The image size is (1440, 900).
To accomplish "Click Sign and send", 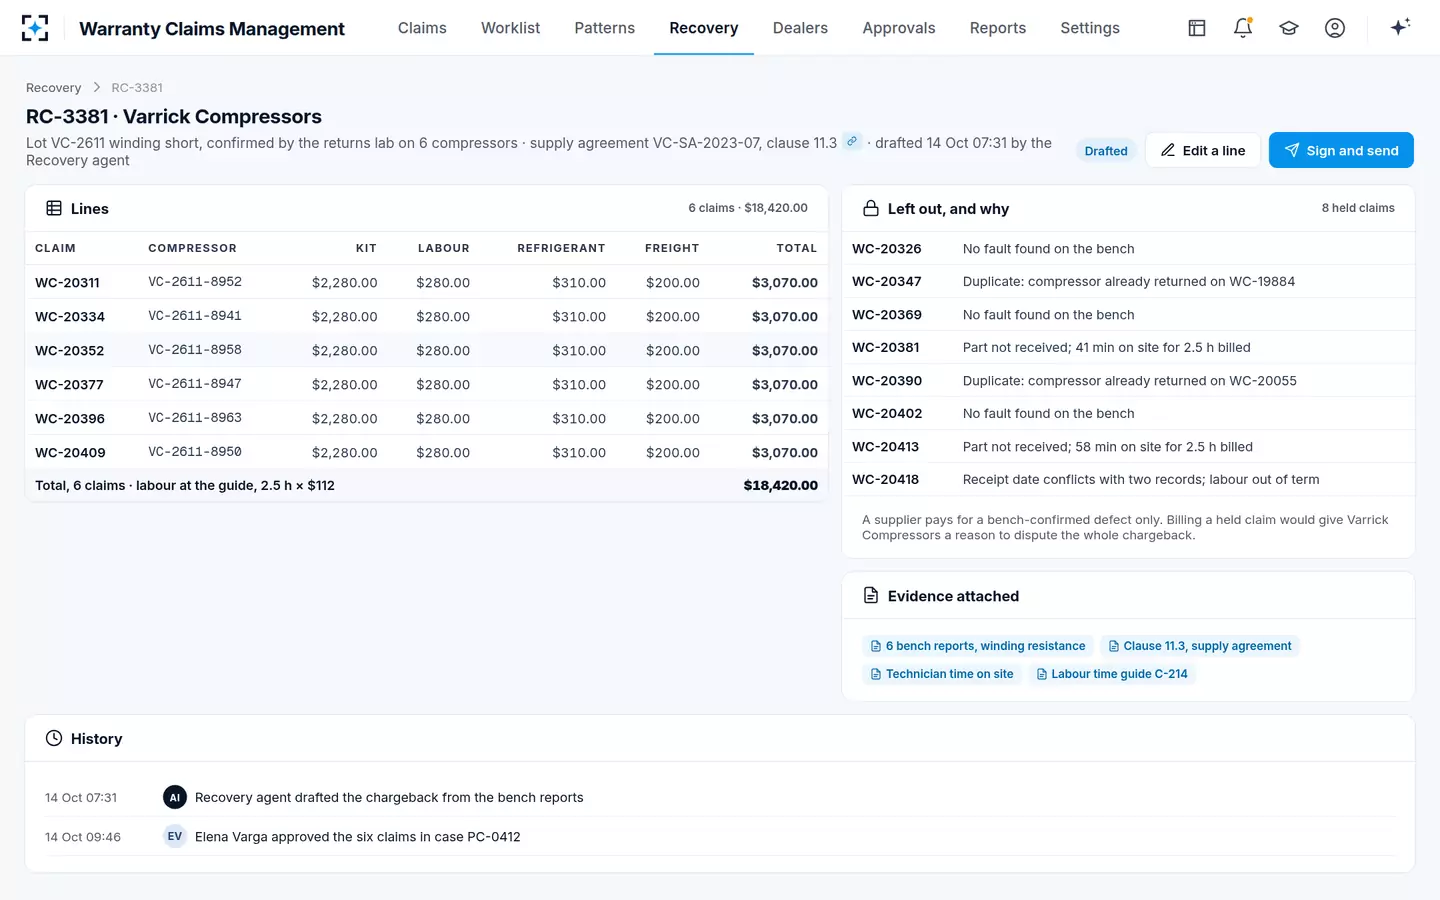I will (x=1341, y=150).
